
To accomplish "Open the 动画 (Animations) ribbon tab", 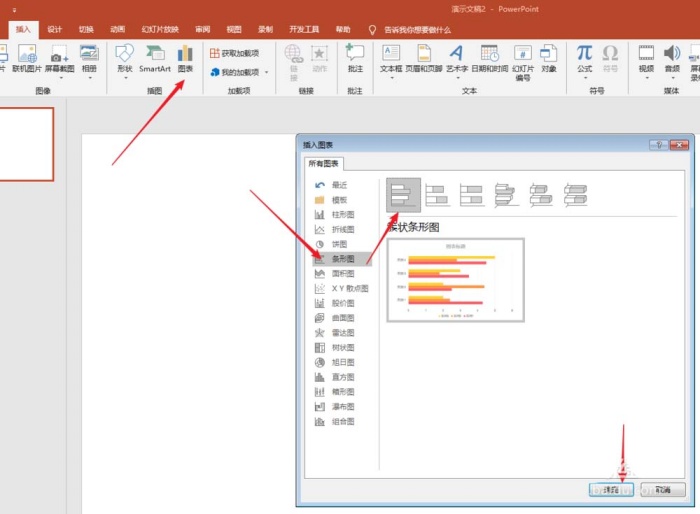I will [x=118, y=30].
